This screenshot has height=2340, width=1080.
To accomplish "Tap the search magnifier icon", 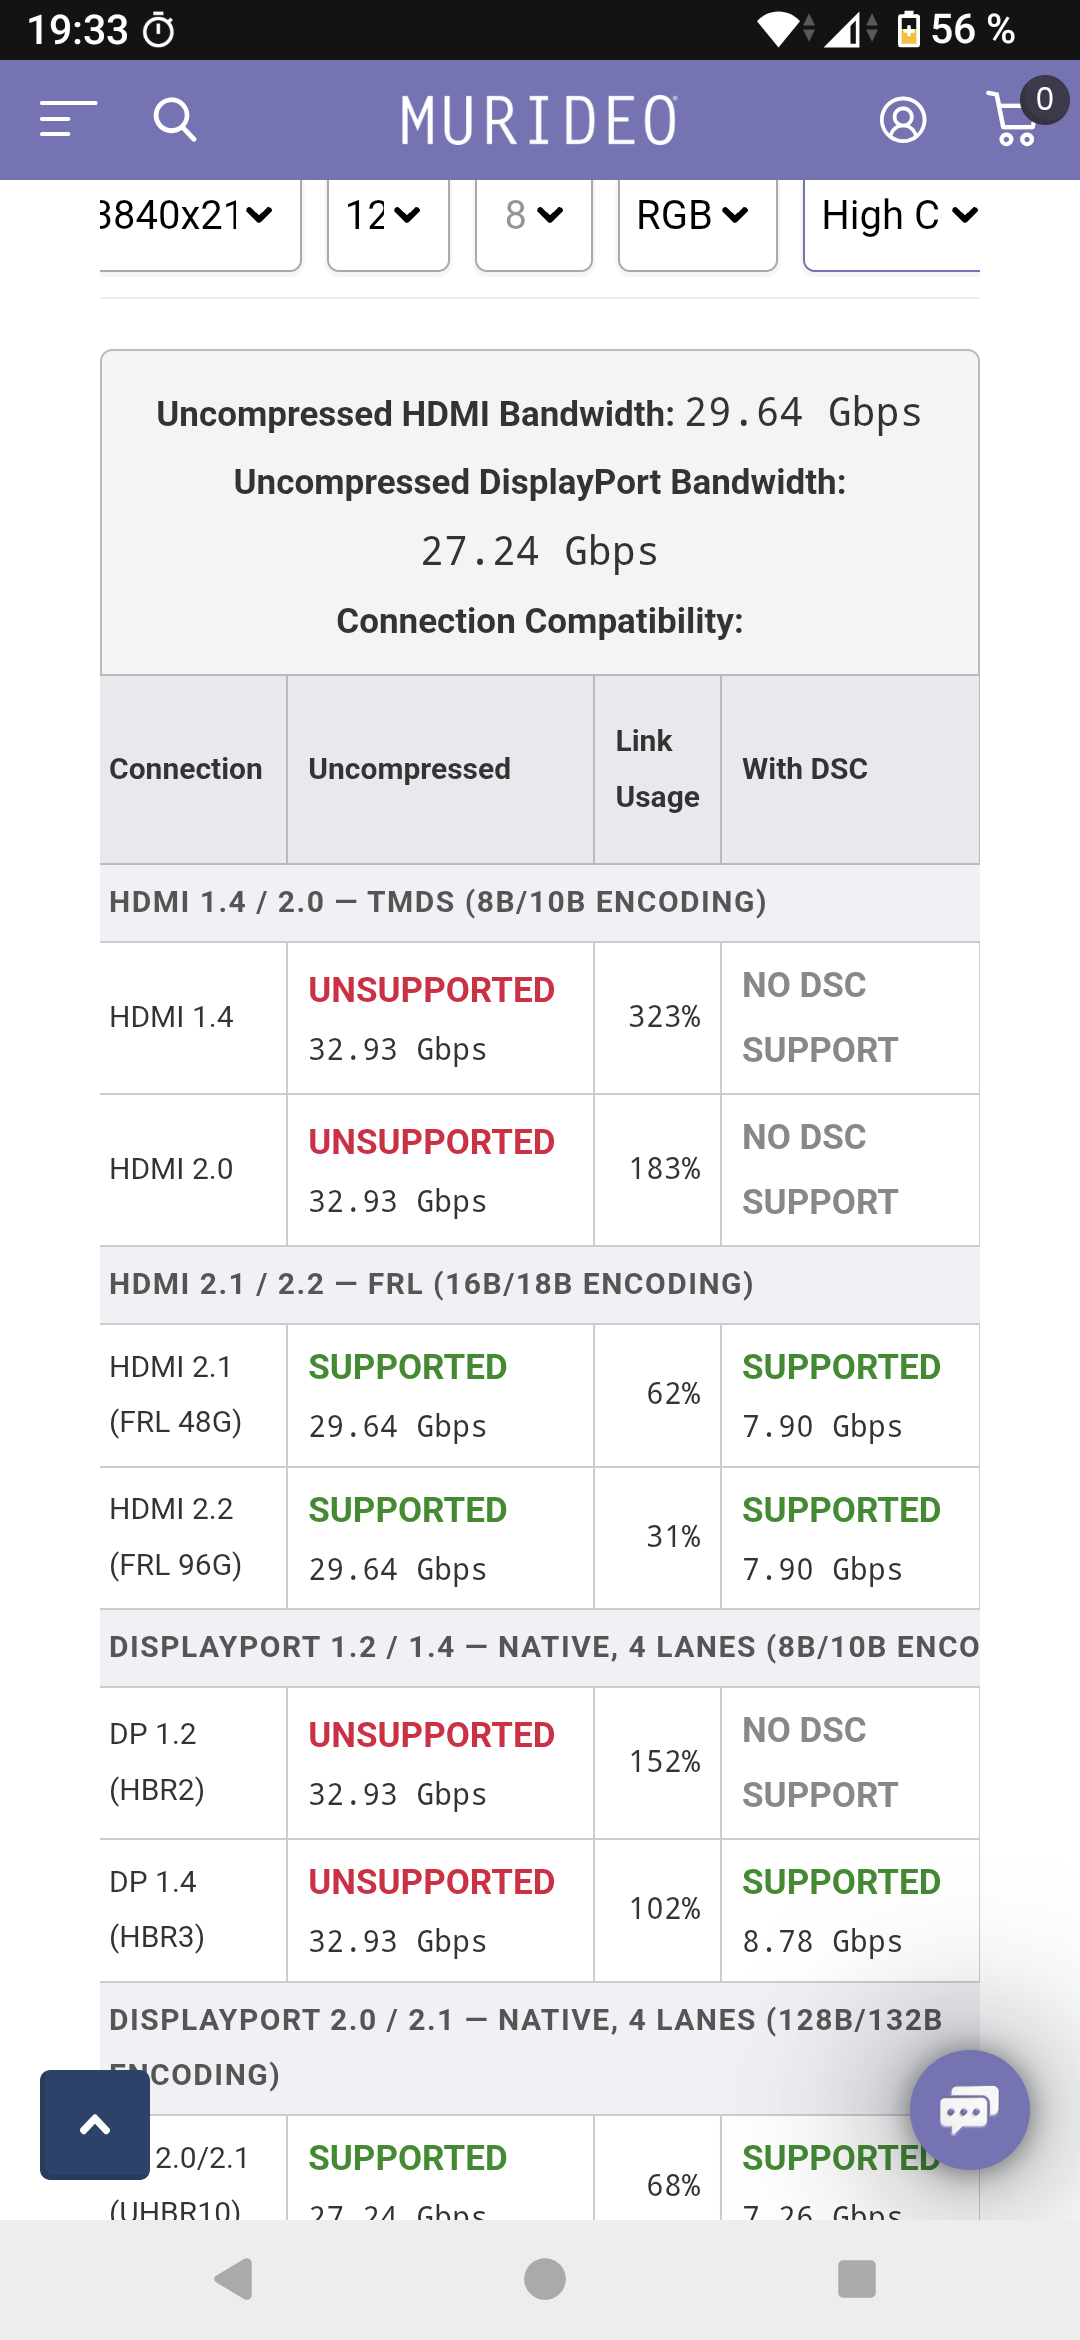I will click(175, 119).
